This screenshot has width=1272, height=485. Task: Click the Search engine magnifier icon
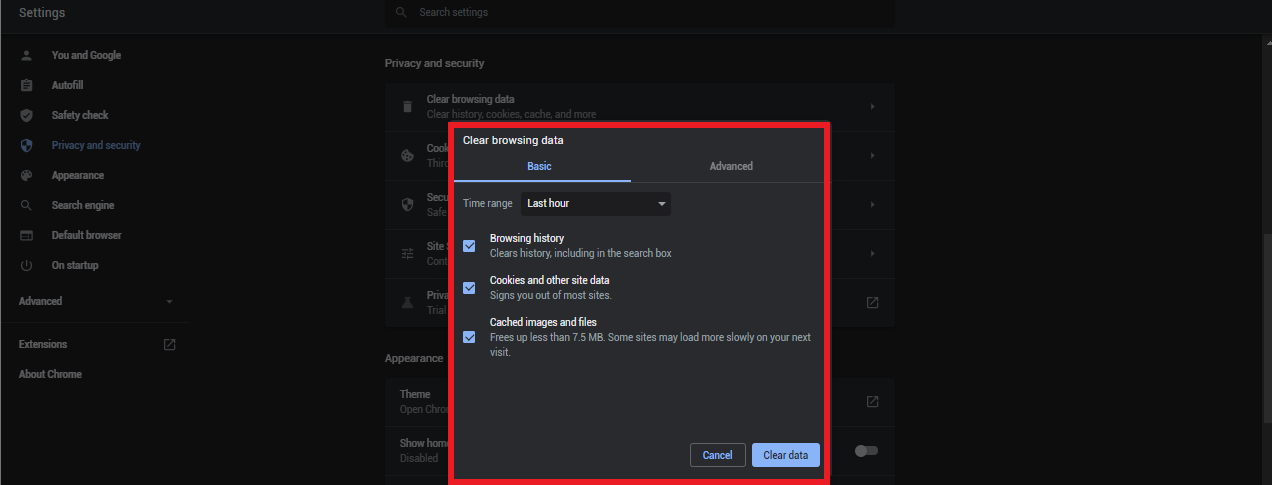[x=27, y=205]
